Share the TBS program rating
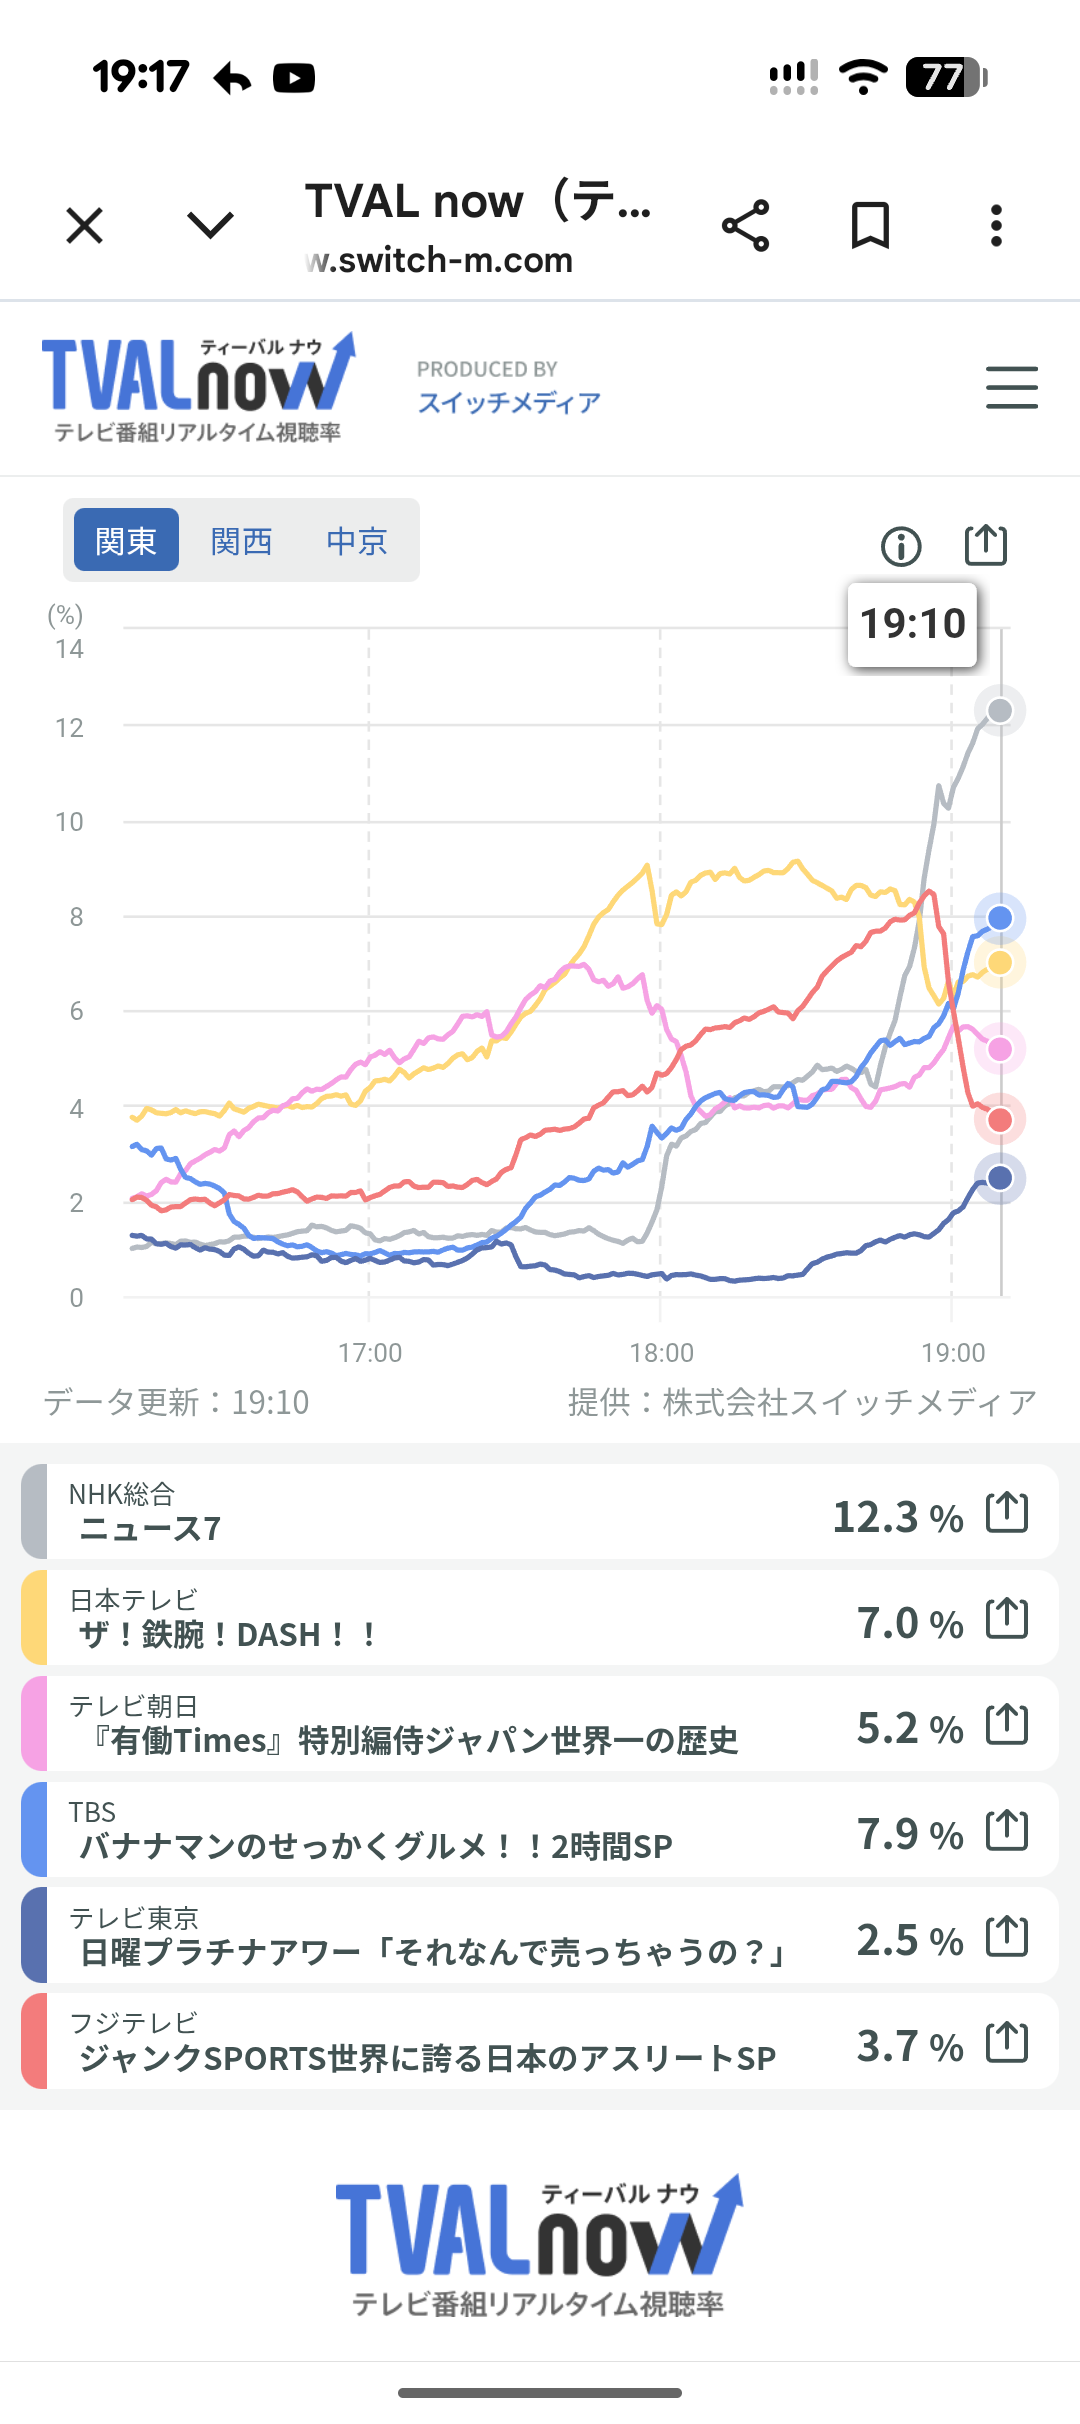Viewport: 1080px width, 2424px height. coord(1007,1830)
